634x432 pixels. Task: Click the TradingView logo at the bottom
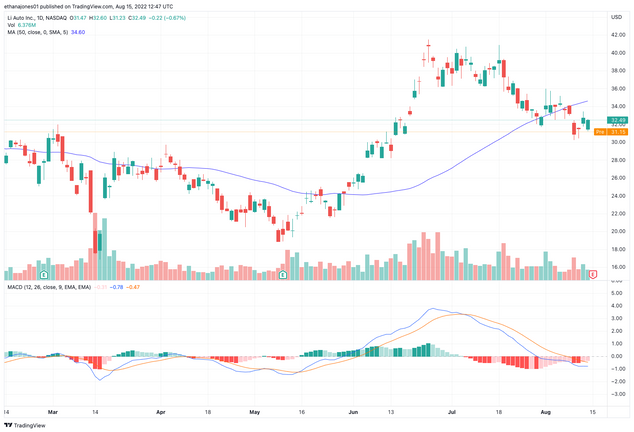tap(25, 426)
